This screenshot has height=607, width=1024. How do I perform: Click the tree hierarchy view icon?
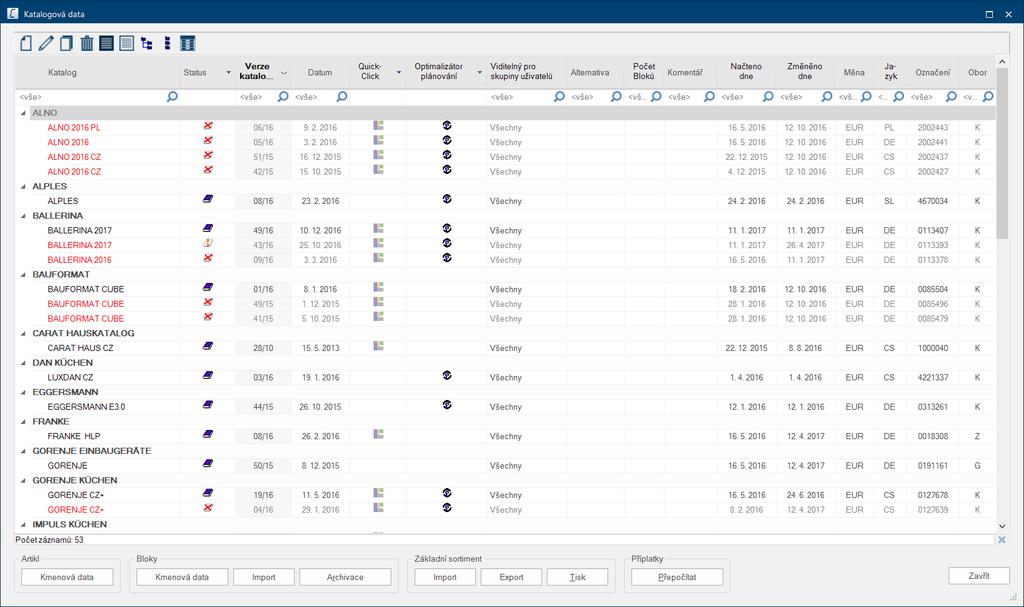tap(147, 44)
